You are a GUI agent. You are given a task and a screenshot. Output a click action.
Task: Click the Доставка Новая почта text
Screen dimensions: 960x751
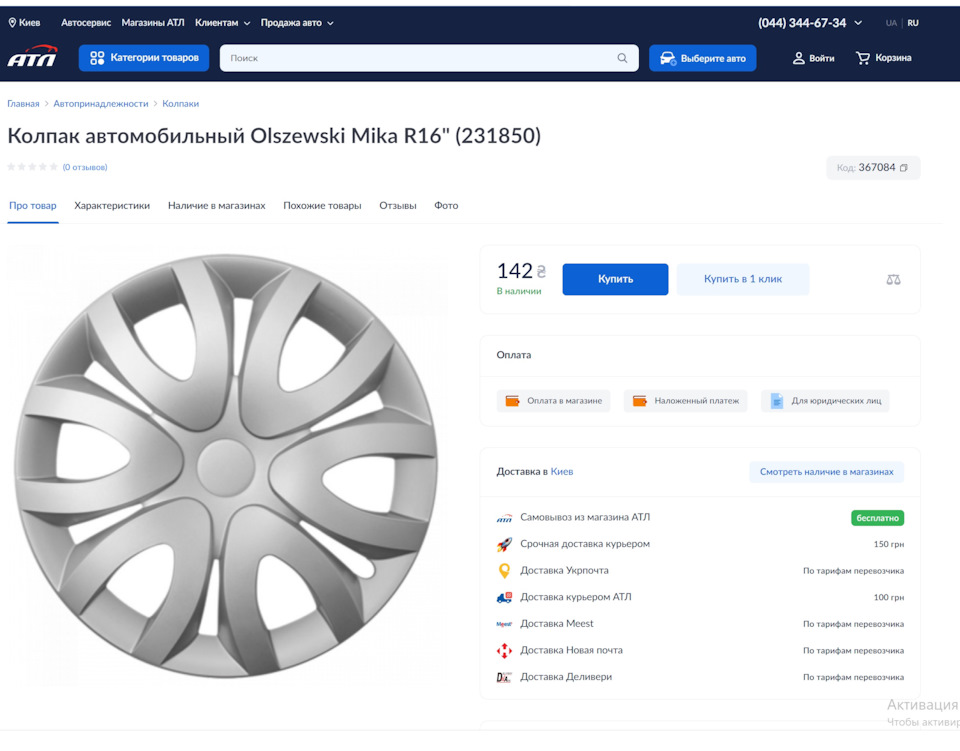[x=571, y=650]
